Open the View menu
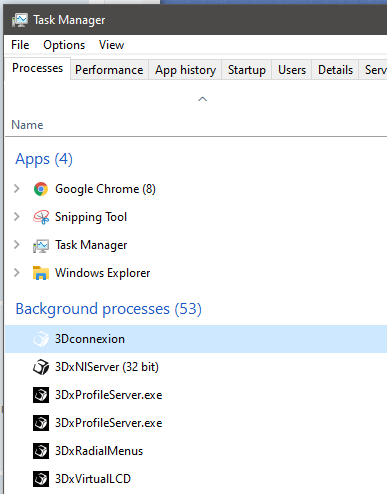Image resolution: width=387 pixels, height=494 pixels. [111, 45]
